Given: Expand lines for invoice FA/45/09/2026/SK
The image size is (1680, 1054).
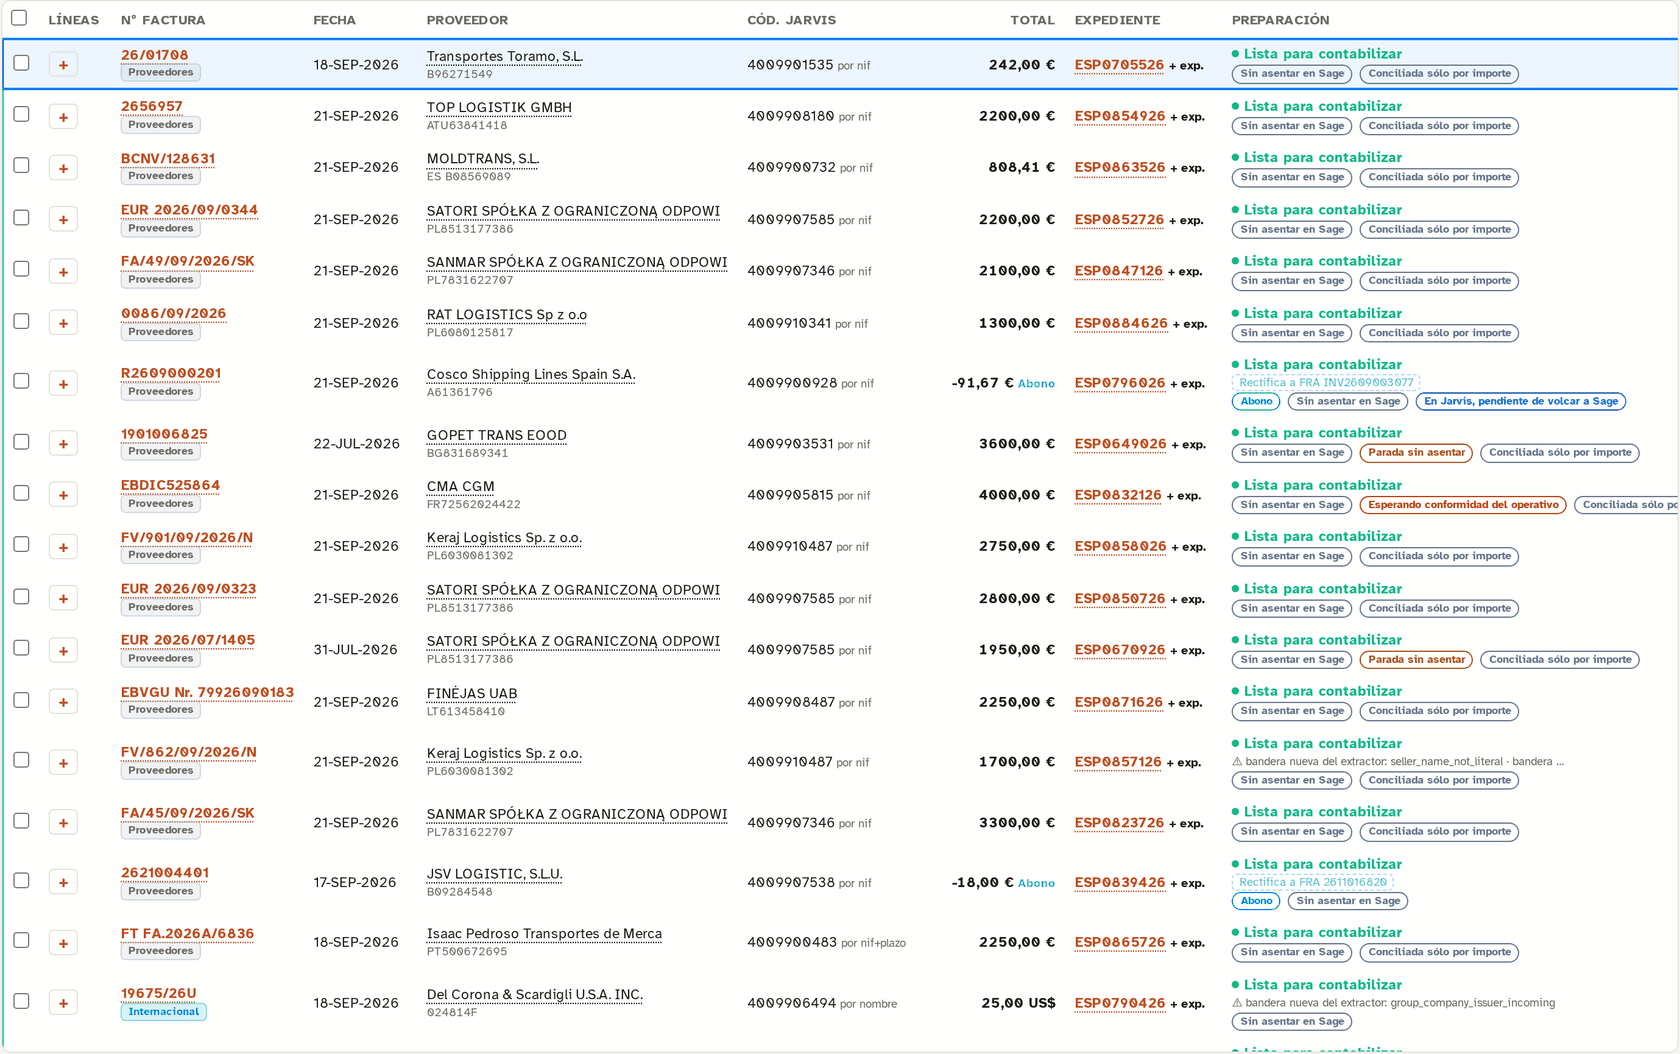Looking at the screenshot, I should point(63,823).
